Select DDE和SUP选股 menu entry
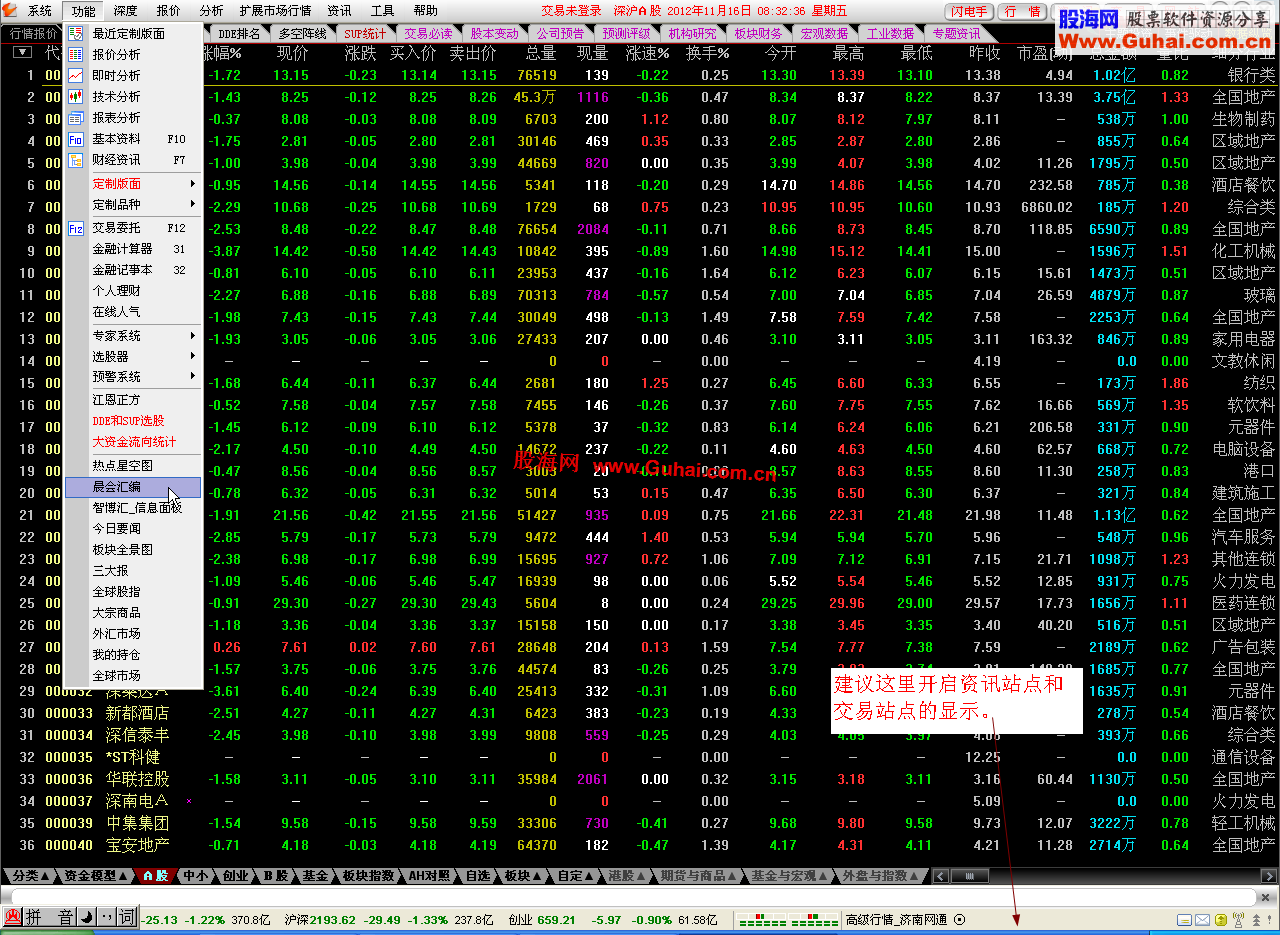The height and width of the screenshot is (935, 1280). pos(132,421)
